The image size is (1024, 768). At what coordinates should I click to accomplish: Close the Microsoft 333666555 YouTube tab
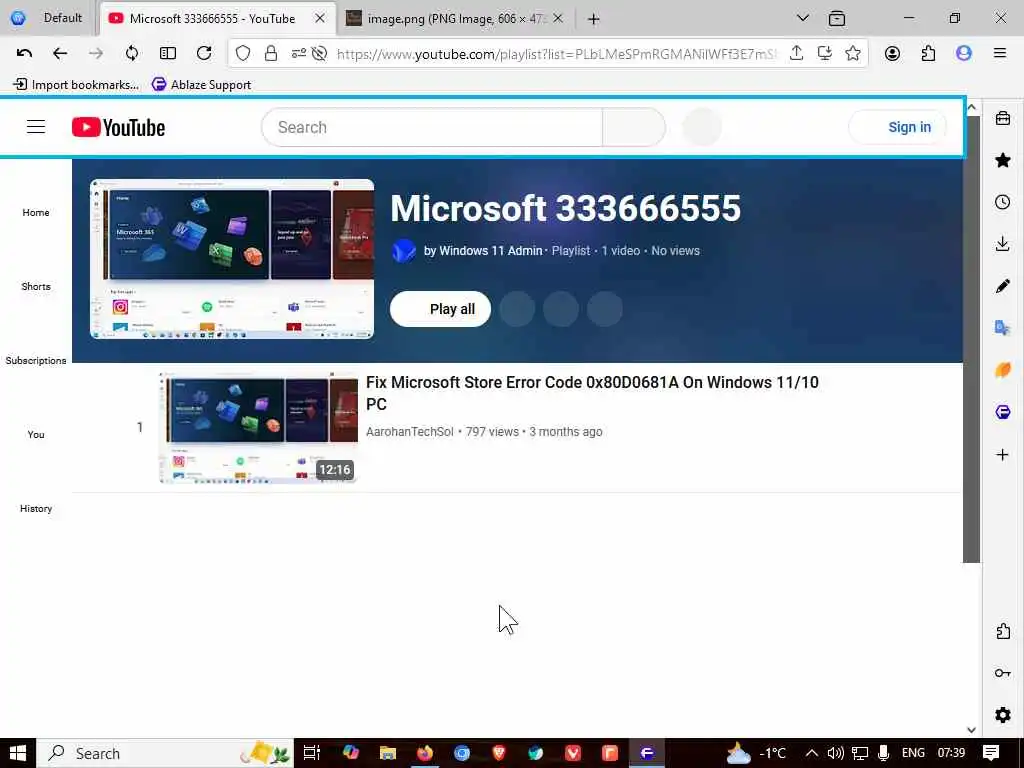(x=320, y=18)
